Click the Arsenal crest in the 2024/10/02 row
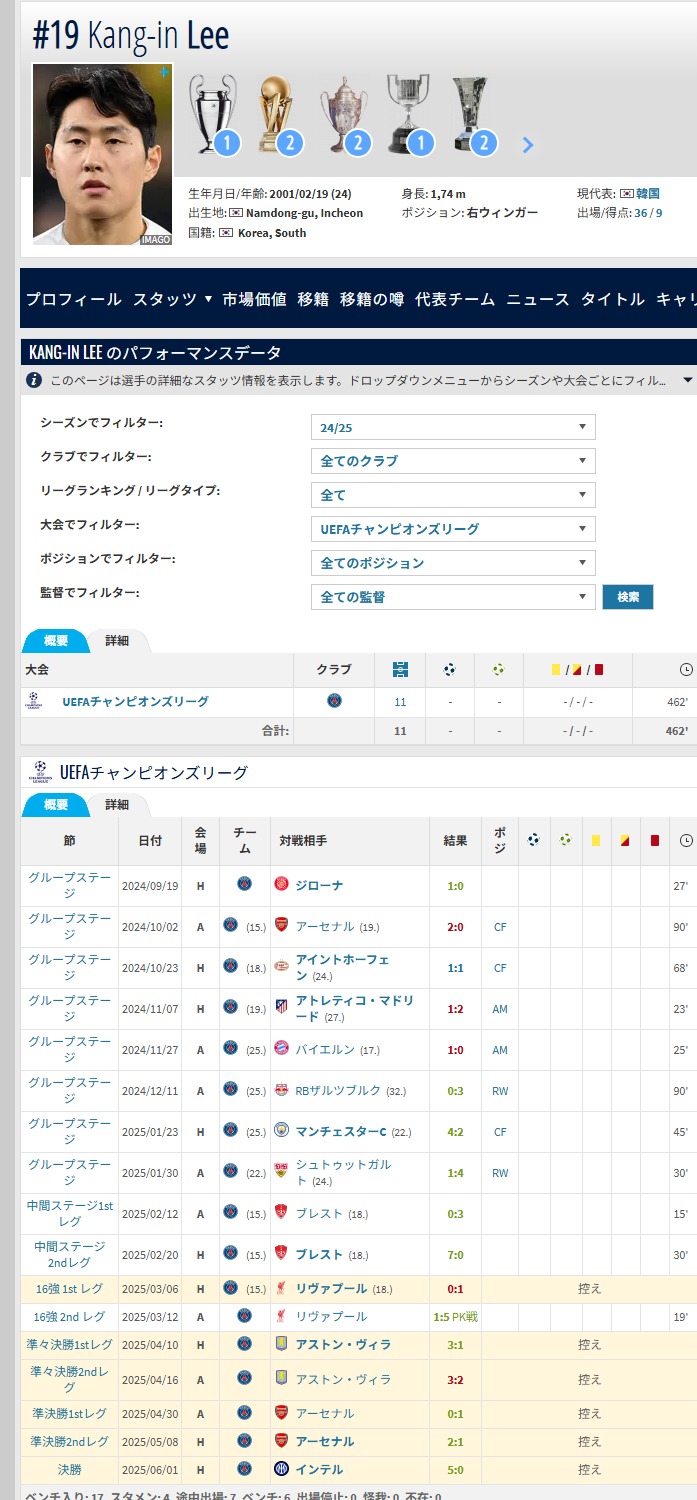Viewport: 697px width, 1500px height. 282,925
